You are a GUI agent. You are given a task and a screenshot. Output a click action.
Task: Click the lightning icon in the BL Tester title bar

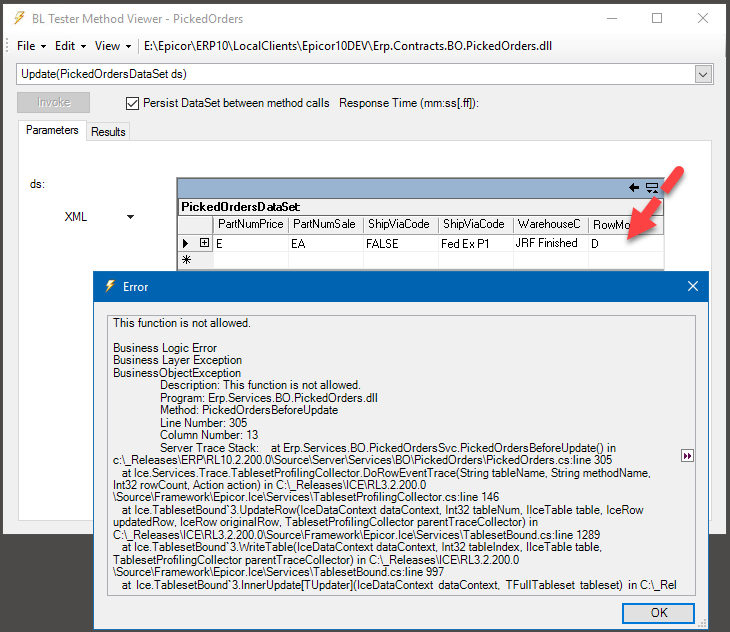pos(20,18)
